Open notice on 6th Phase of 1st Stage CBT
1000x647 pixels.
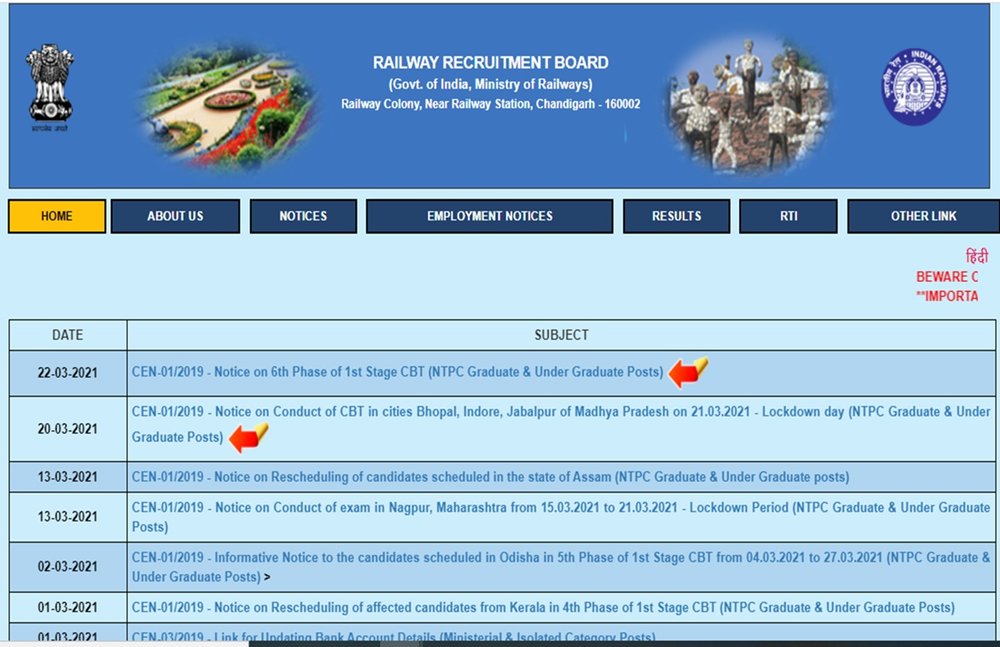[397, 372]
